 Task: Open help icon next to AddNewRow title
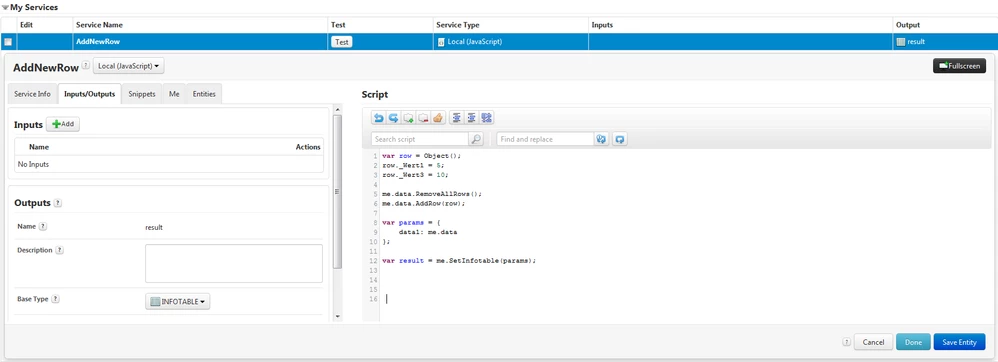pyautogui.click(x=86, y=66)
